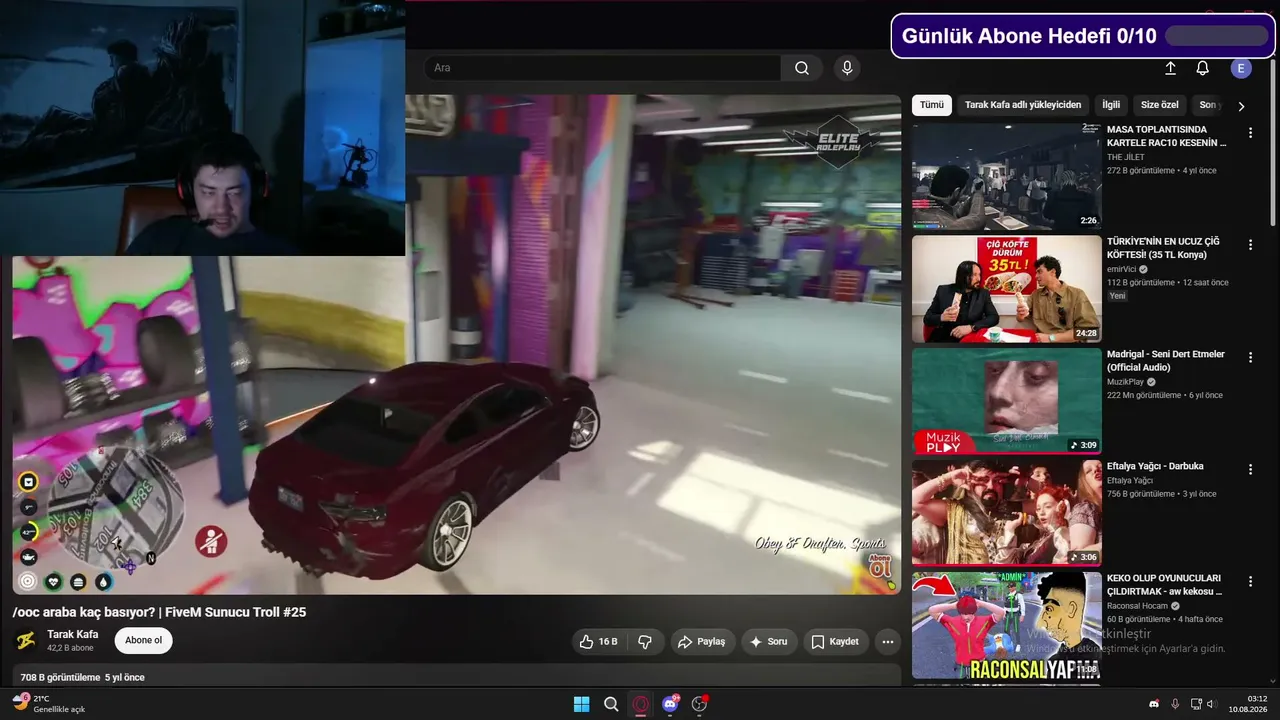
Task: Open 'Madrigal - Seni Dert Etmeler' video title
Action: pos(1166,361)
